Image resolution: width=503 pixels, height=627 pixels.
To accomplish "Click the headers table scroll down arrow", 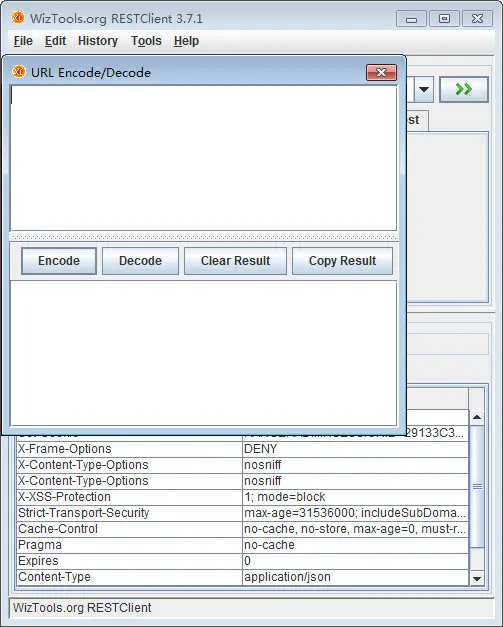I will (x=477, y=578).
